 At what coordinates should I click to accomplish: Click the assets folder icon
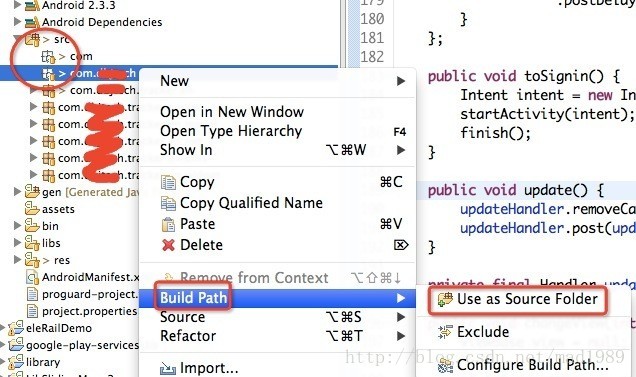coord(32,209)
